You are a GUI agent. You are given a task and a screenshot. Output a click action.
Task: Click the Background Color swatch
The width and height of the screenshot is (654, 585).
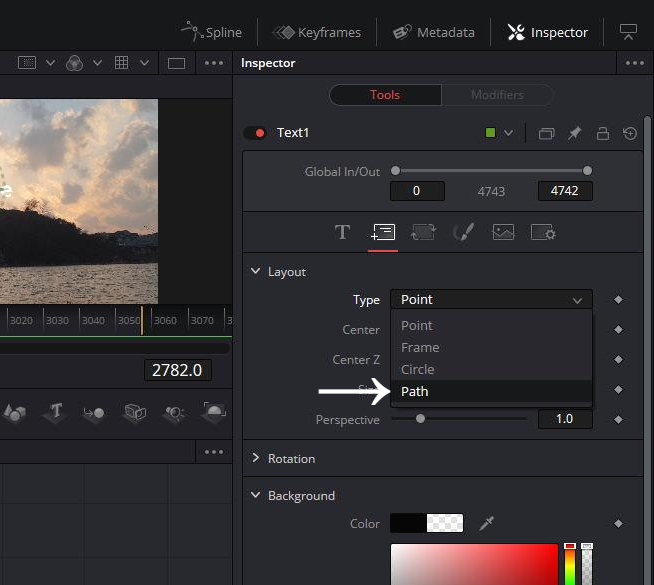pyautogui.click(x=426, y=523)
